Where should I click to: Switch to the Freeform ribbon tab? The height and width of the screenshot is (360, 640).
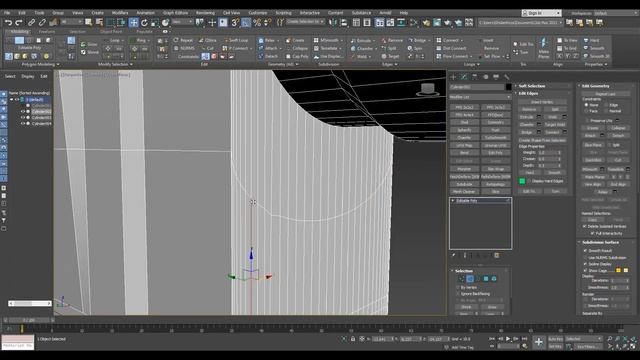click(x=47, y=31)
